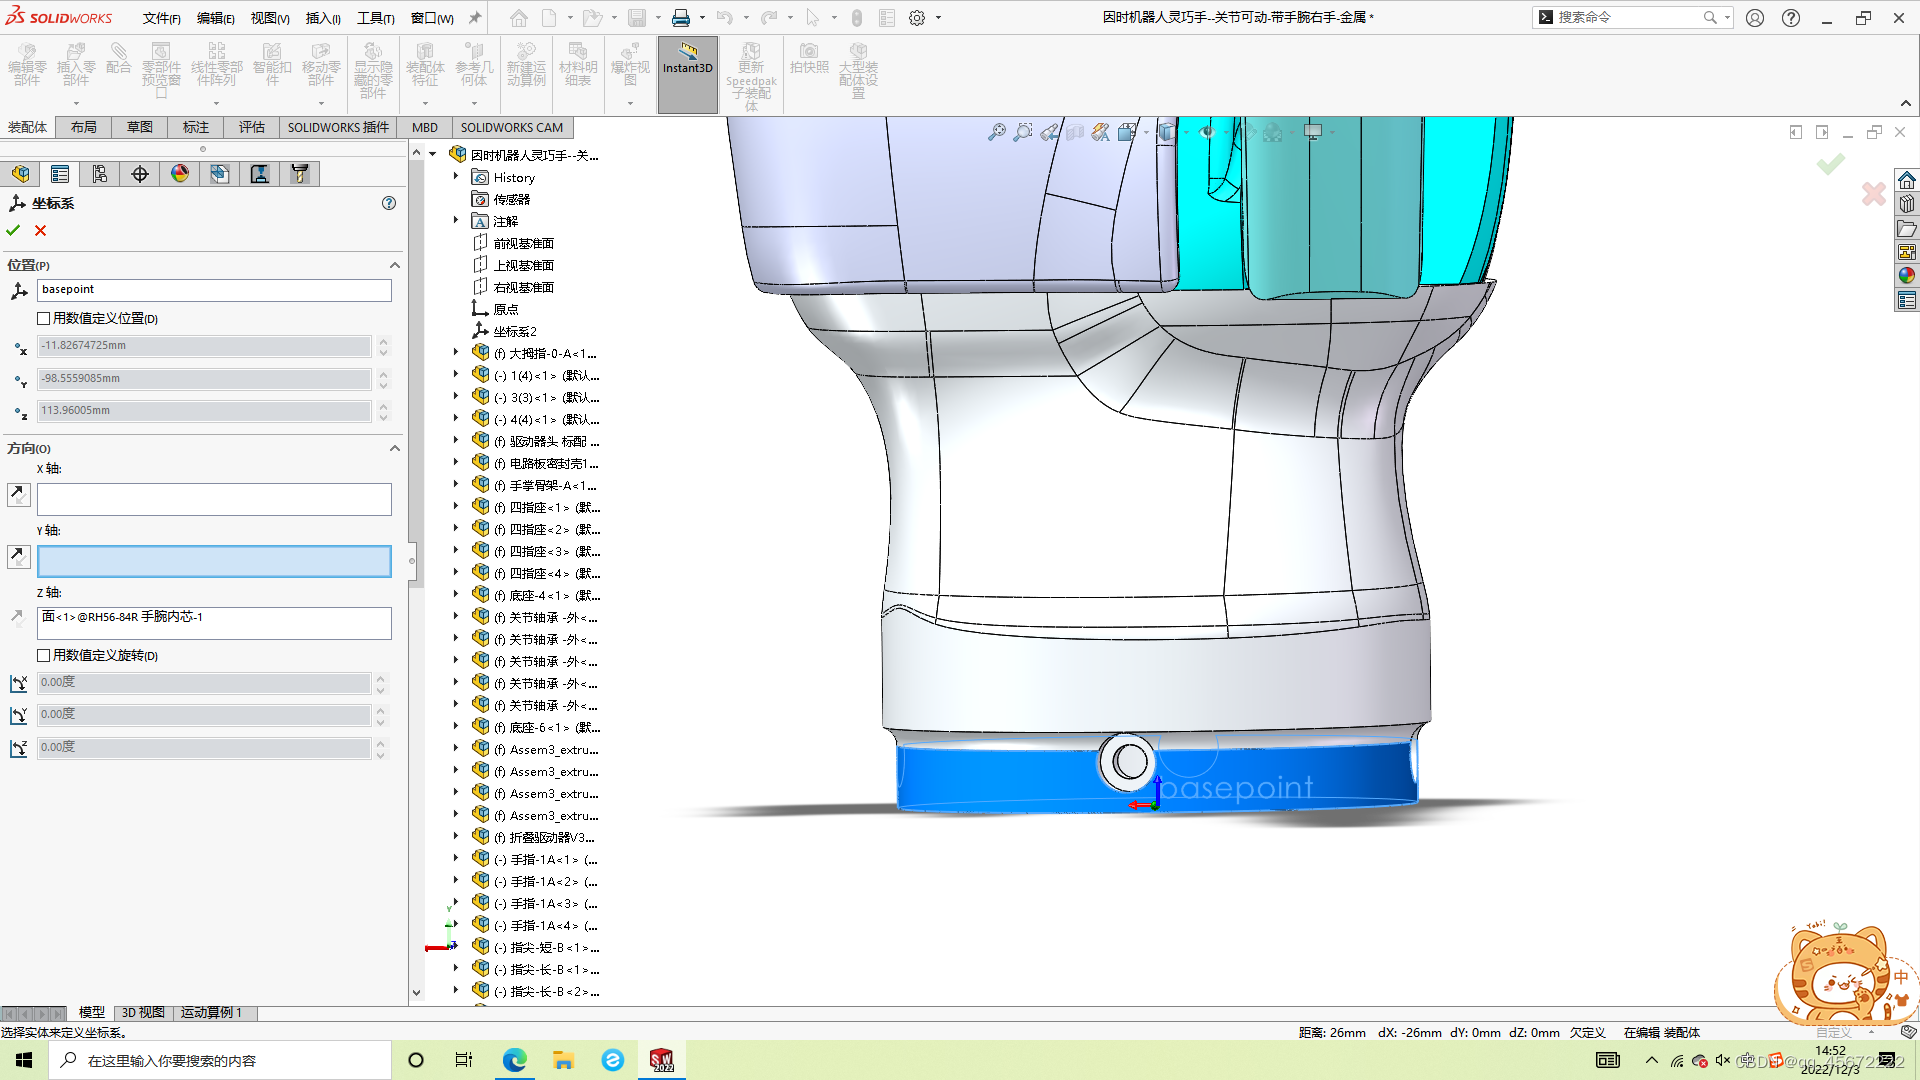Click Zoom to Fit in the heads-up toolbar
This screenshot has width=1920, height=1080.
click(x=997, y=131)
